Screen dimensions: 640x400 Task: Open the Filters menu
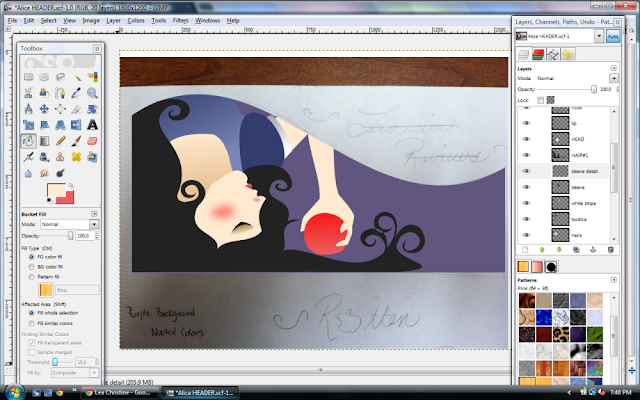[180, 20]
